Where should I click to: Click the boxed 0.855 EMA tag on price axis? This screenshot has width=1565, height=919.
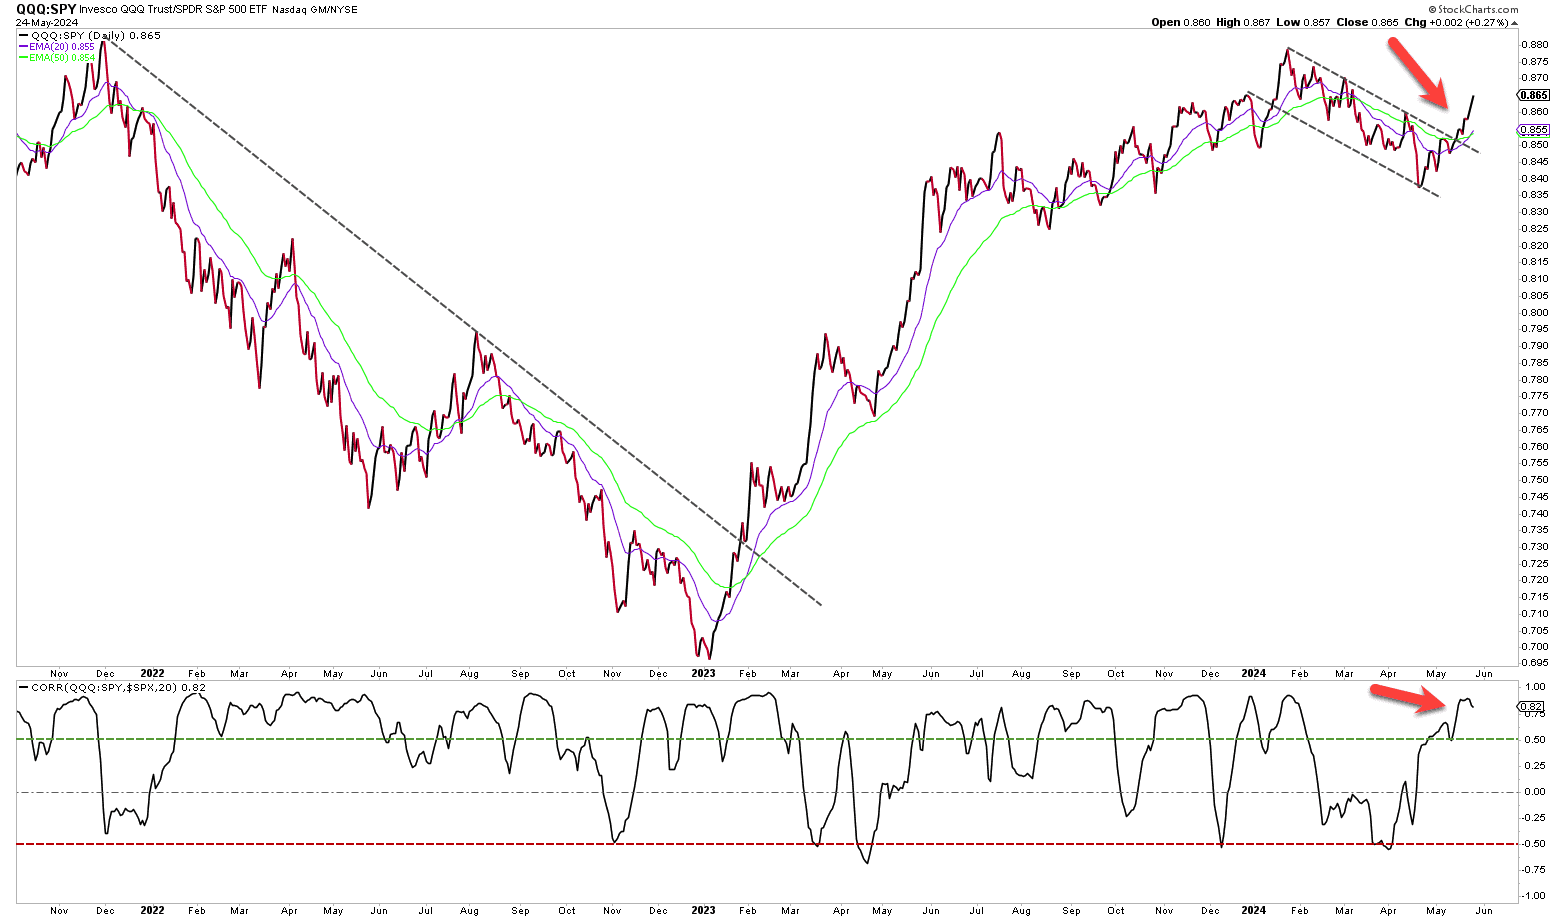click(1534, 130)
